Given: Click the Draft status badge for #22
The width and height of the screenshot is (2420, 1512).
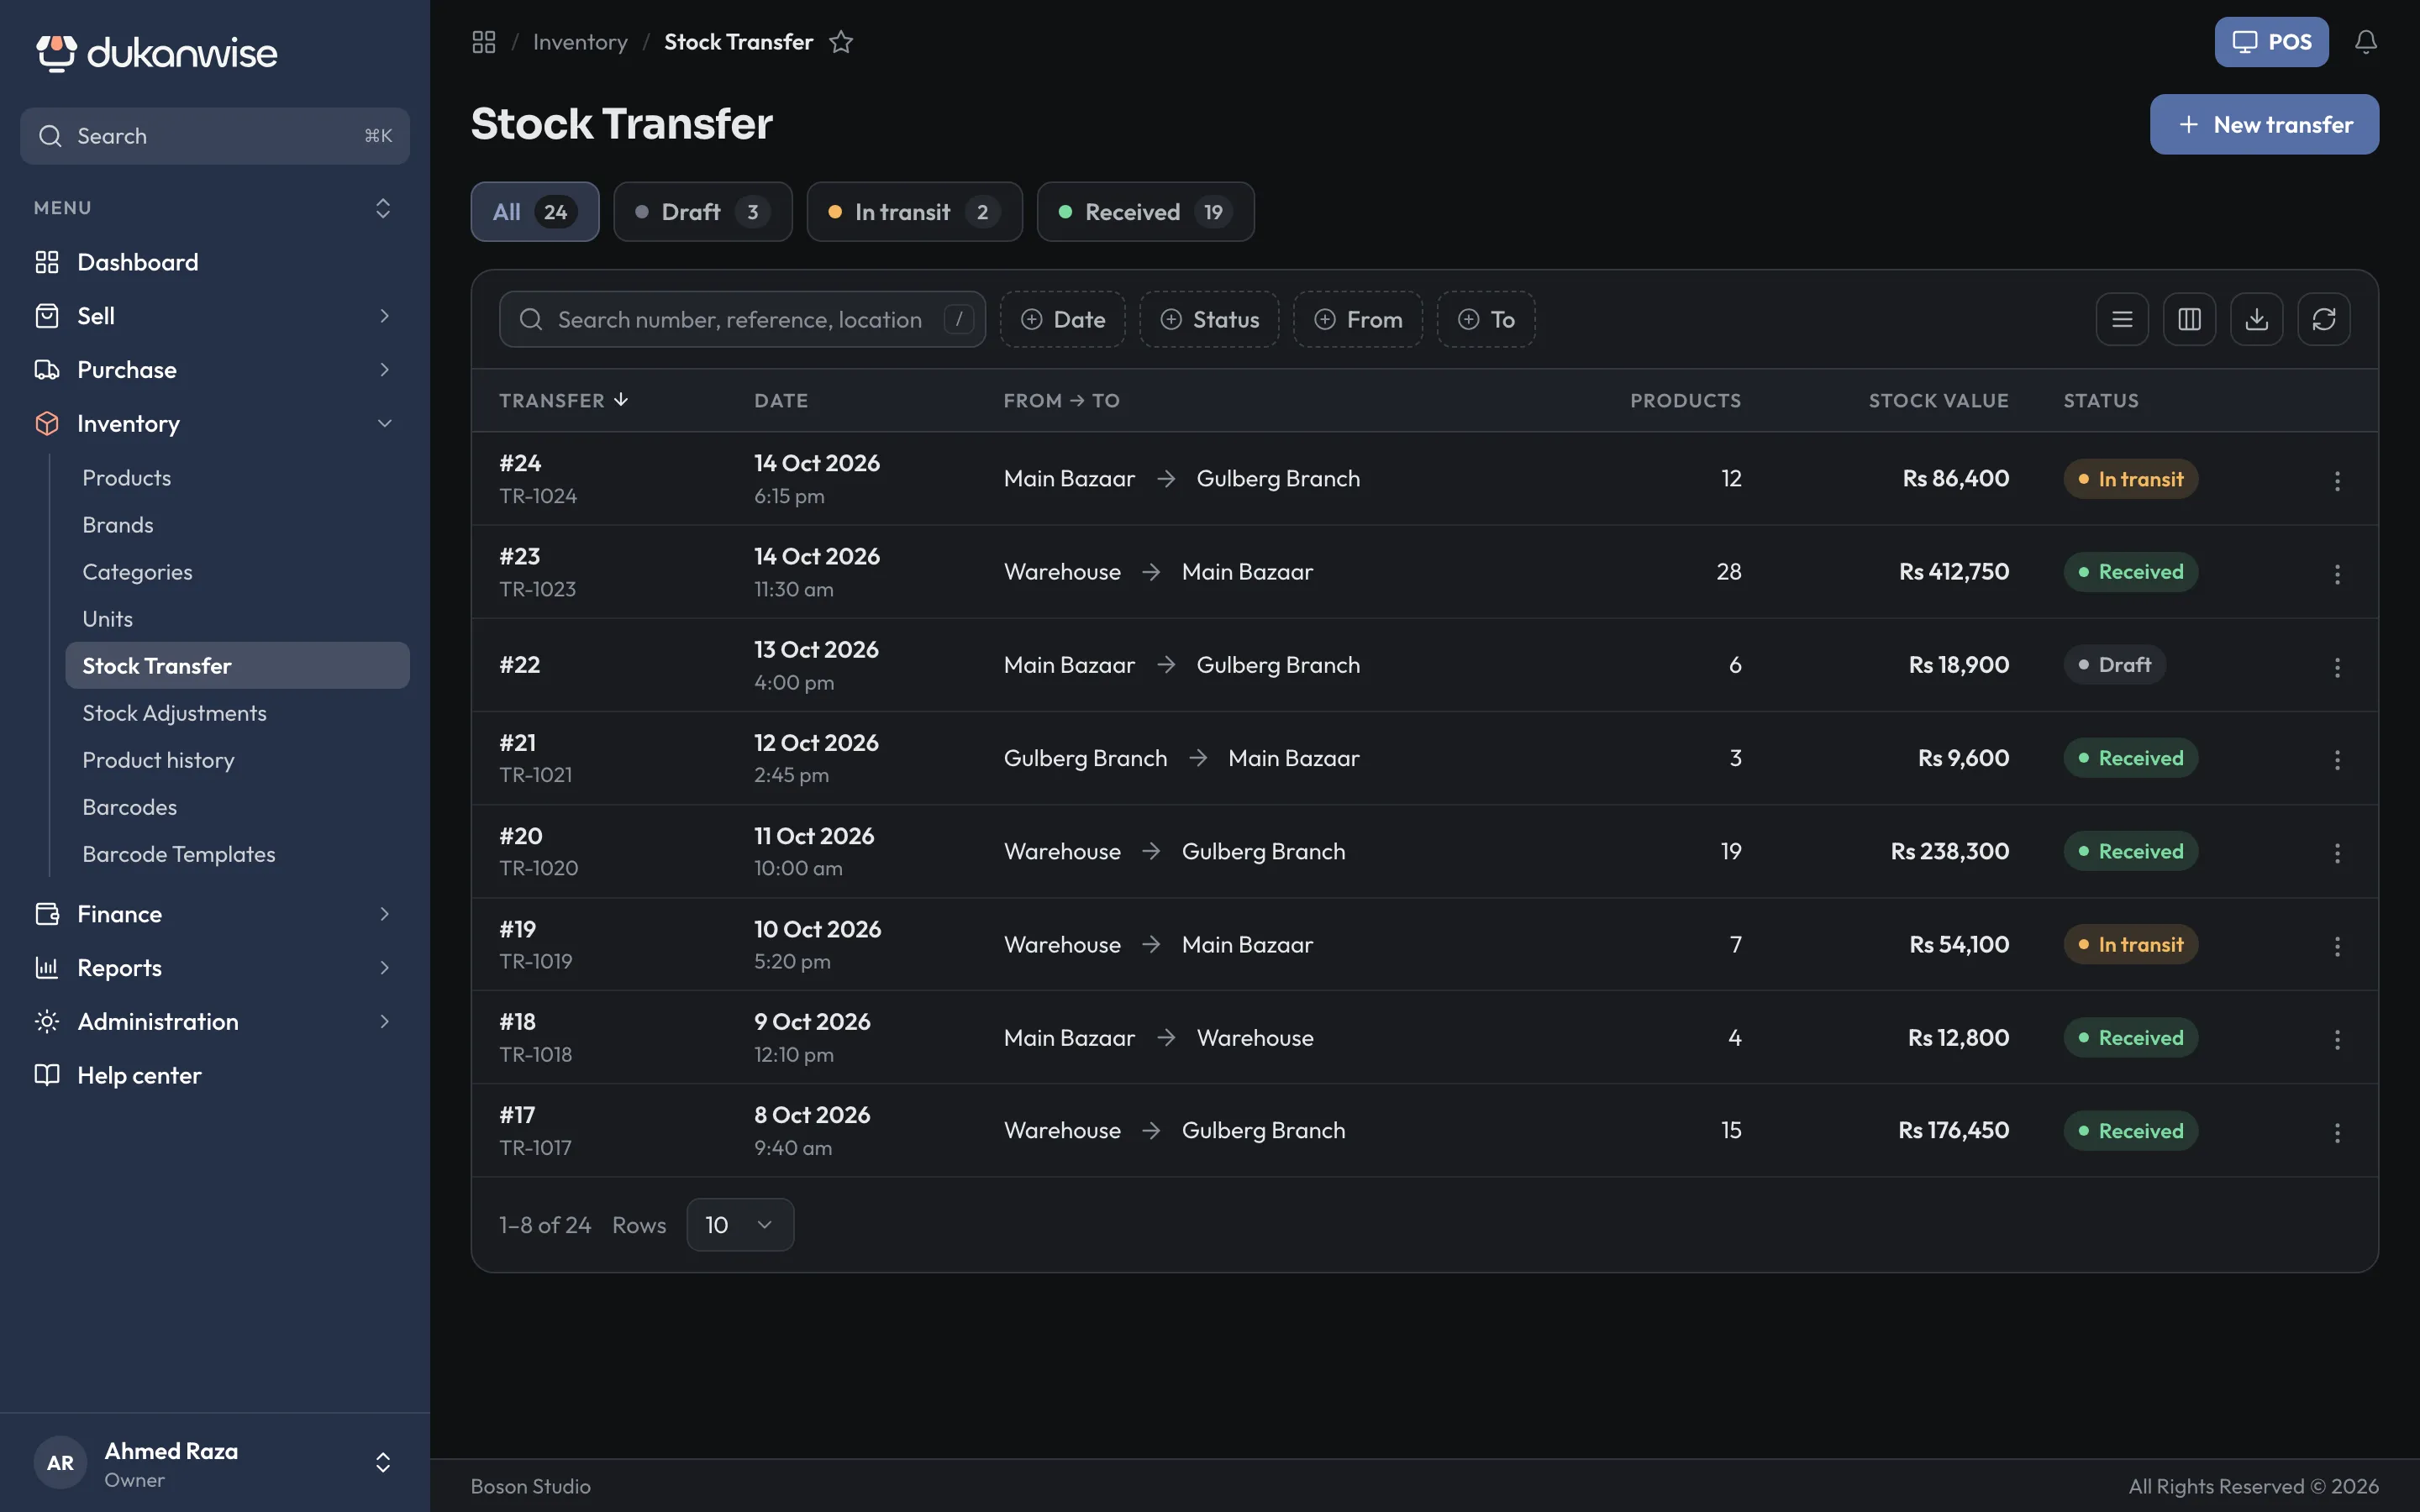Looking at the screenshot, I should coord(2114,665).
